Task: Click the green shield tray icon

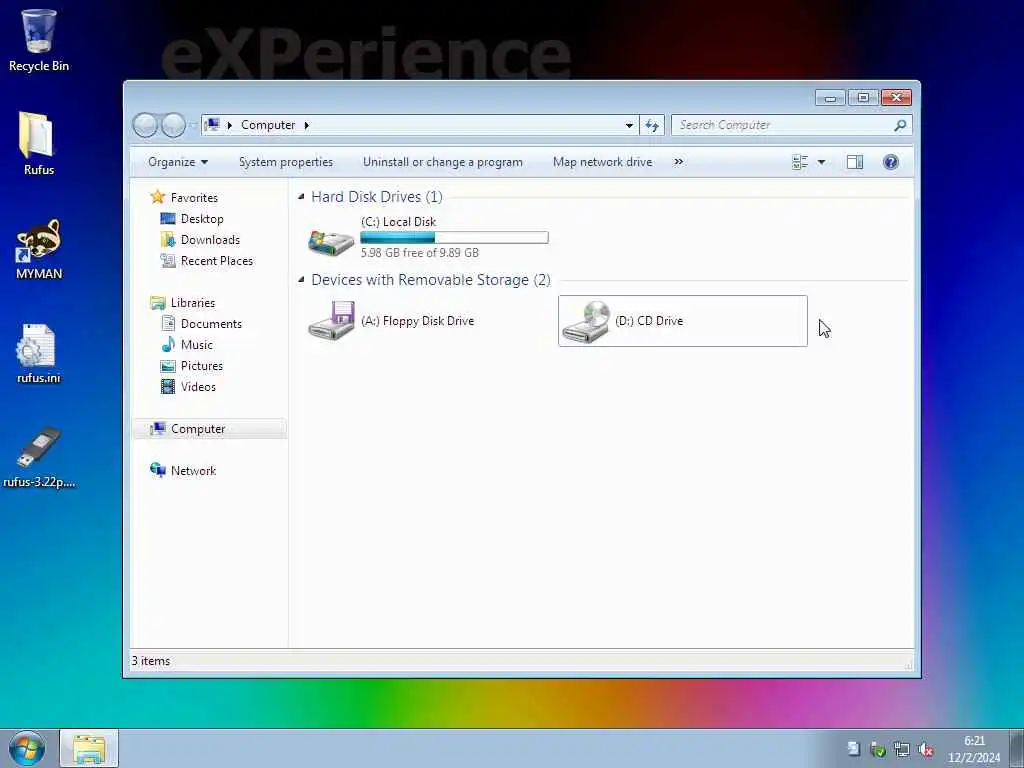Action: [878, 750]
